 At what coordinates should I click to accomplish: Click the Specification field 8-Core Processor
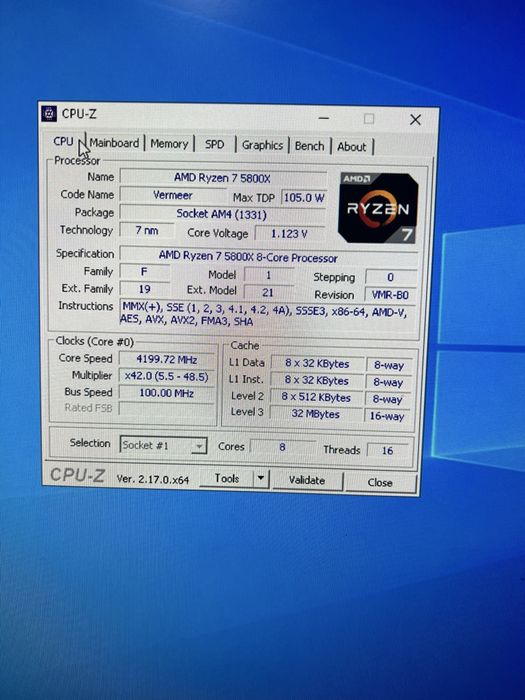[x=268, y=256]
